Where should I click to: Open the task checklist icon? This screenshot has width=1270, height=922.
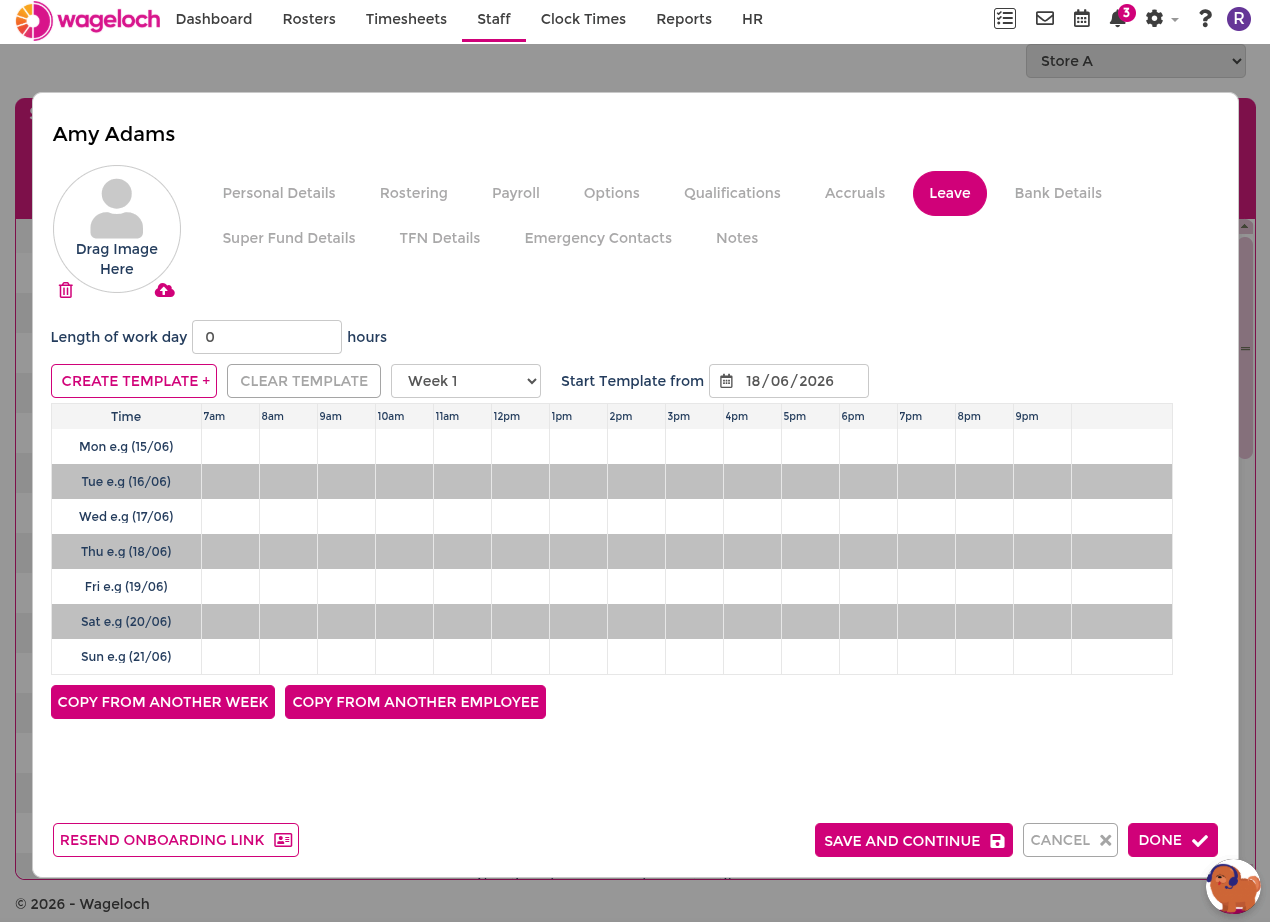tap(1005, 18)
